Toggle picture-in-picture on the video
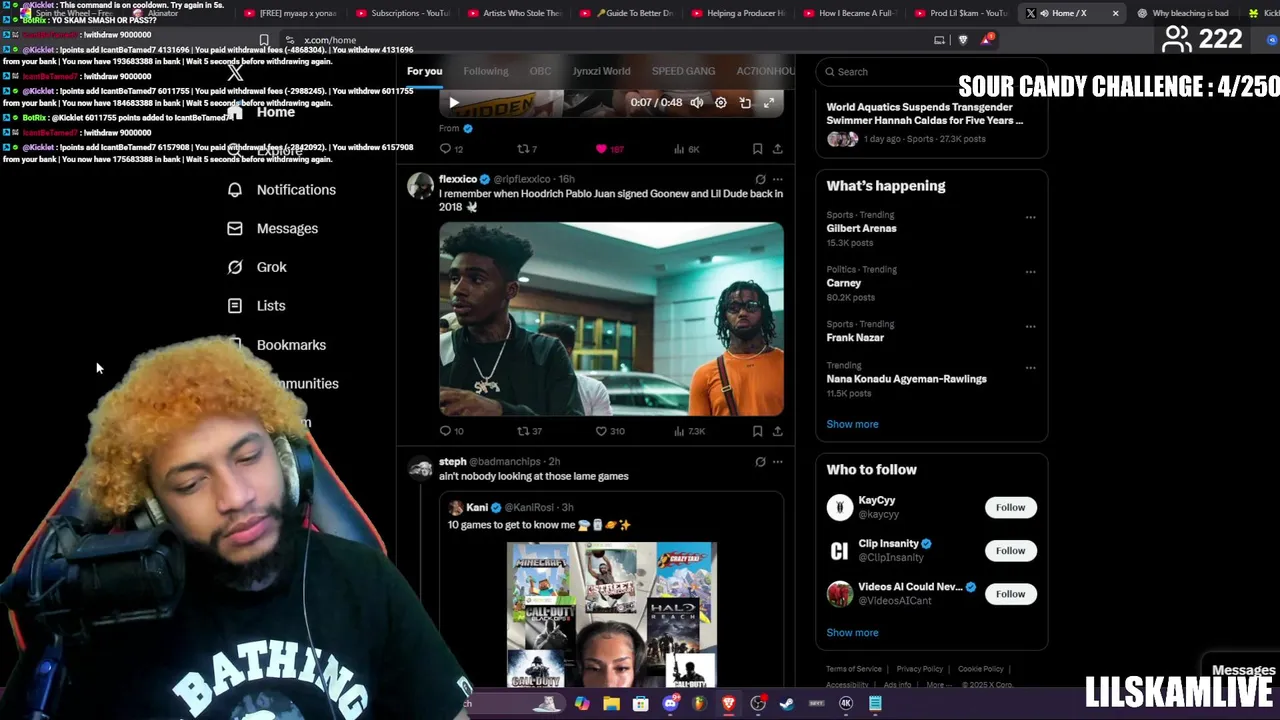 tap(745, 102)
